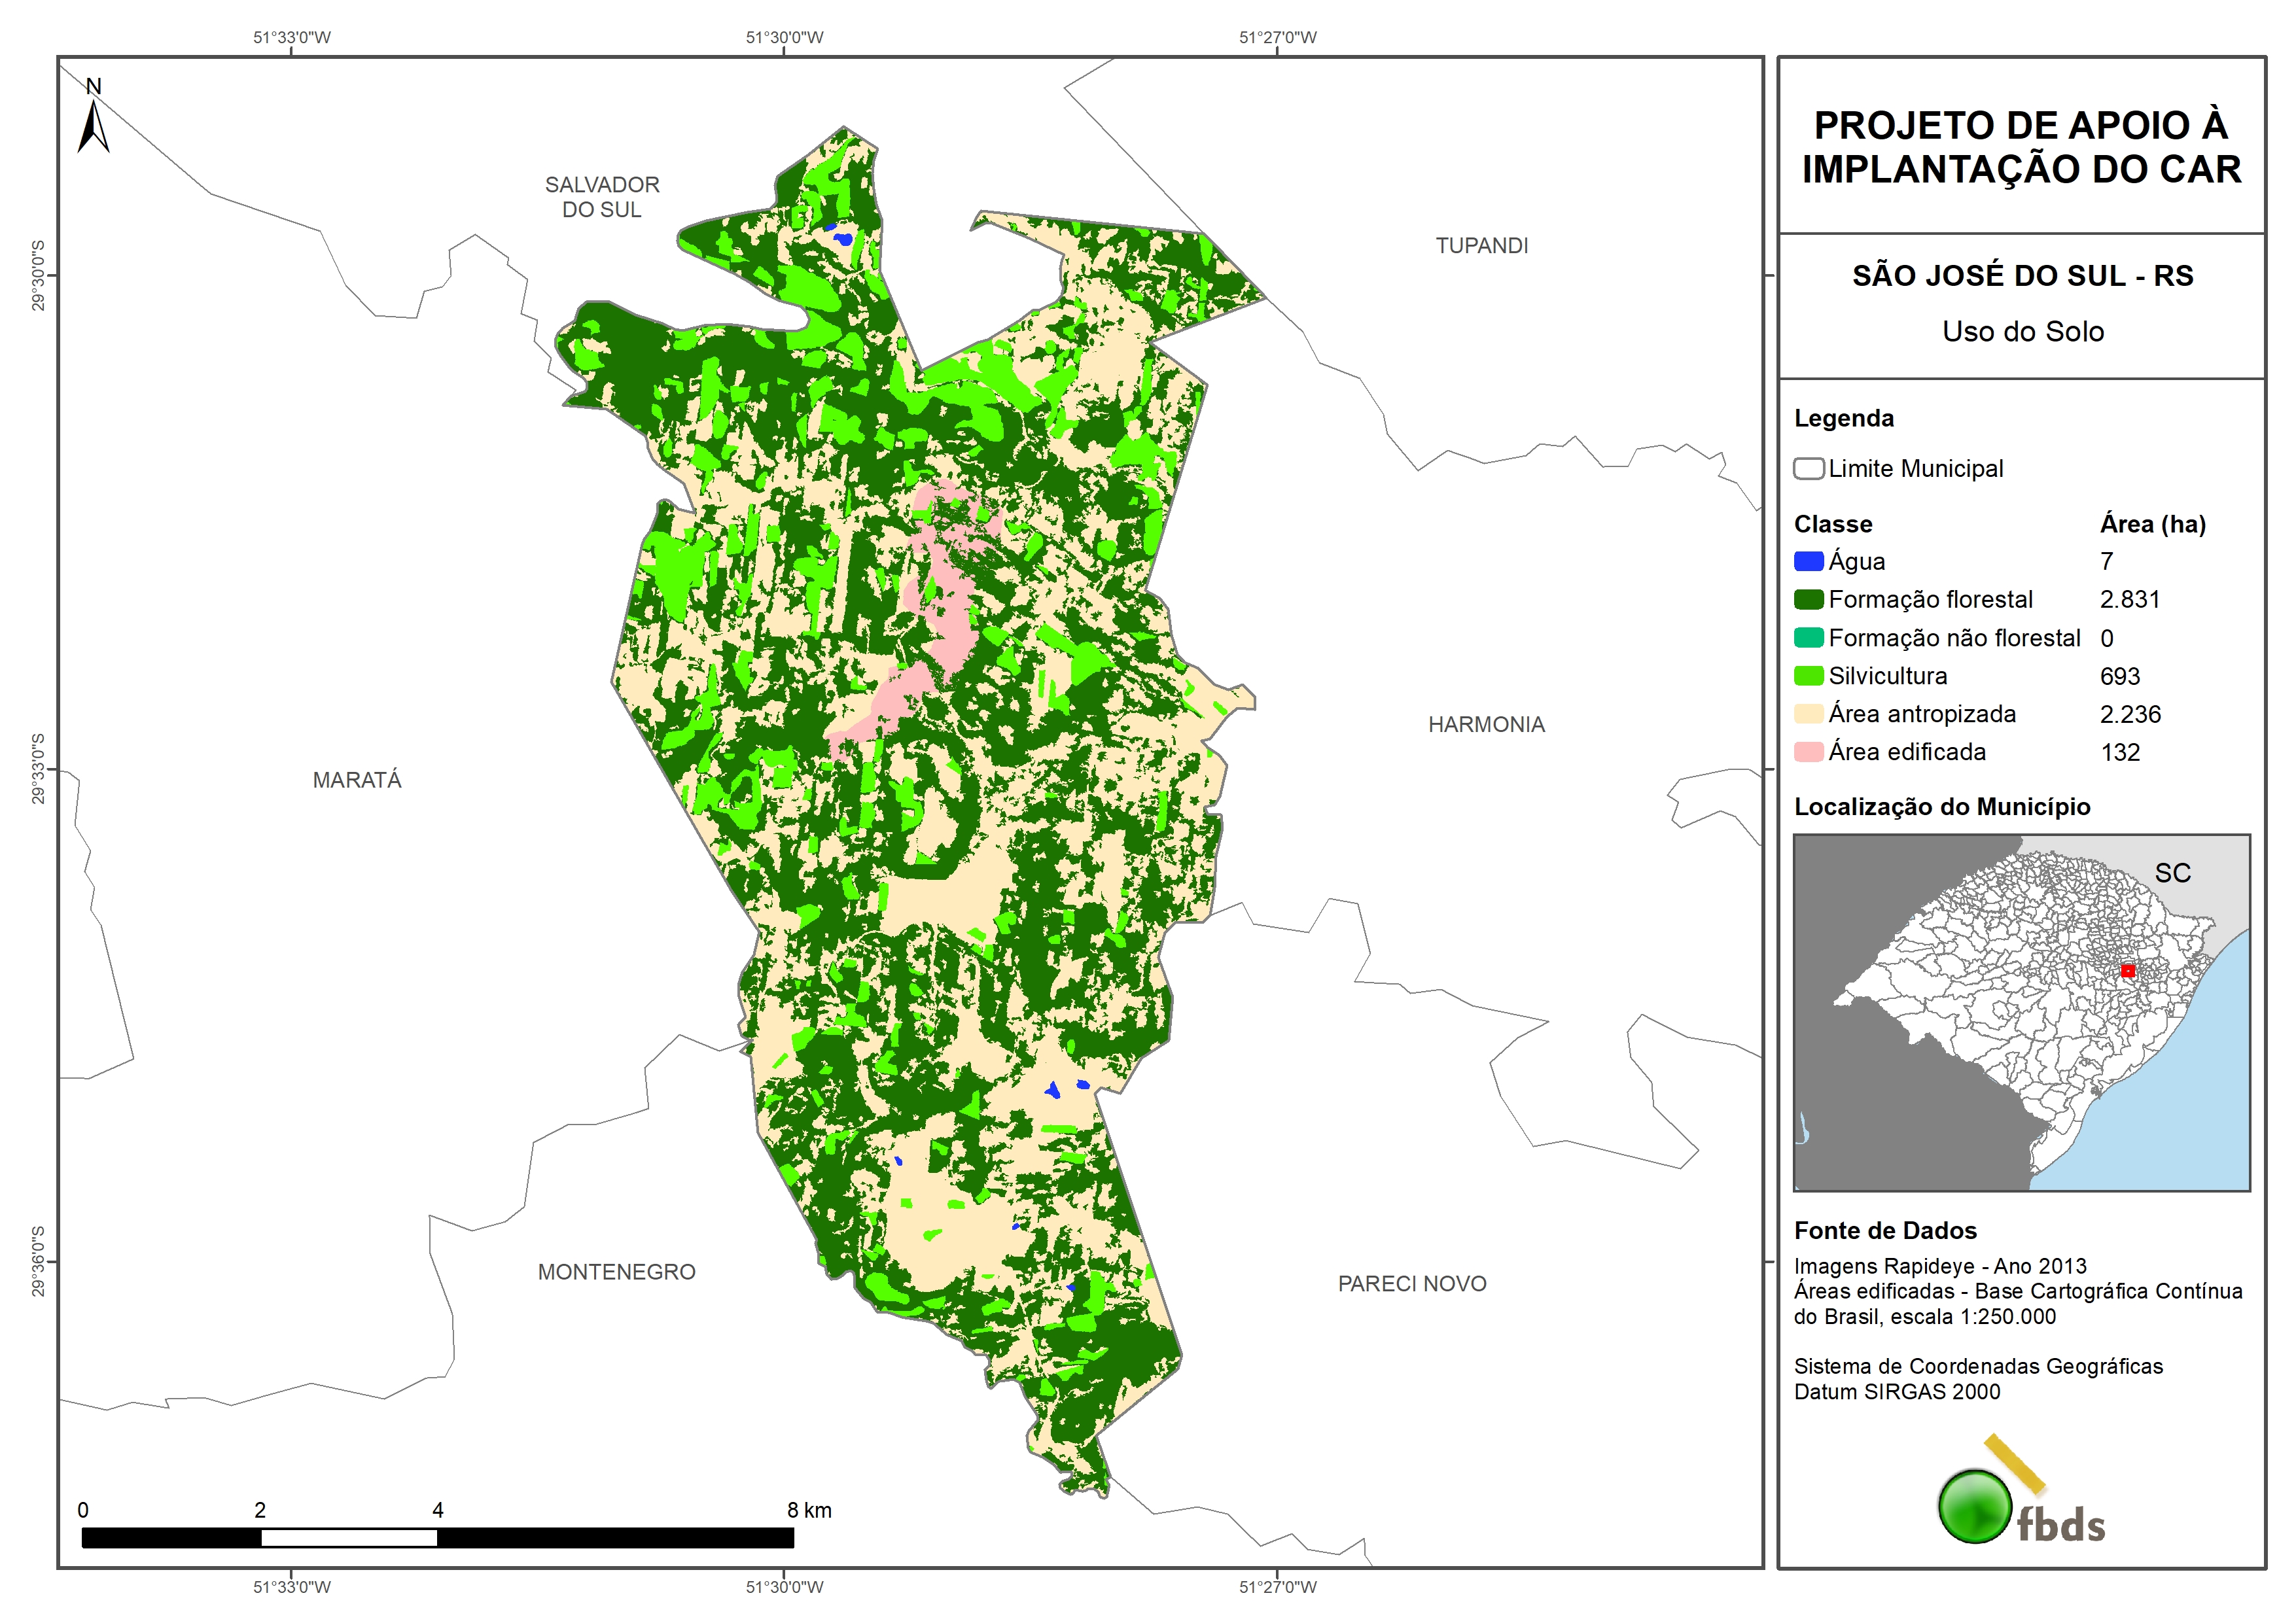The height and width of the screenshot is (1623, 2296).
Task: Click the TUPANDI municipality label
Action: point(1482,246)
